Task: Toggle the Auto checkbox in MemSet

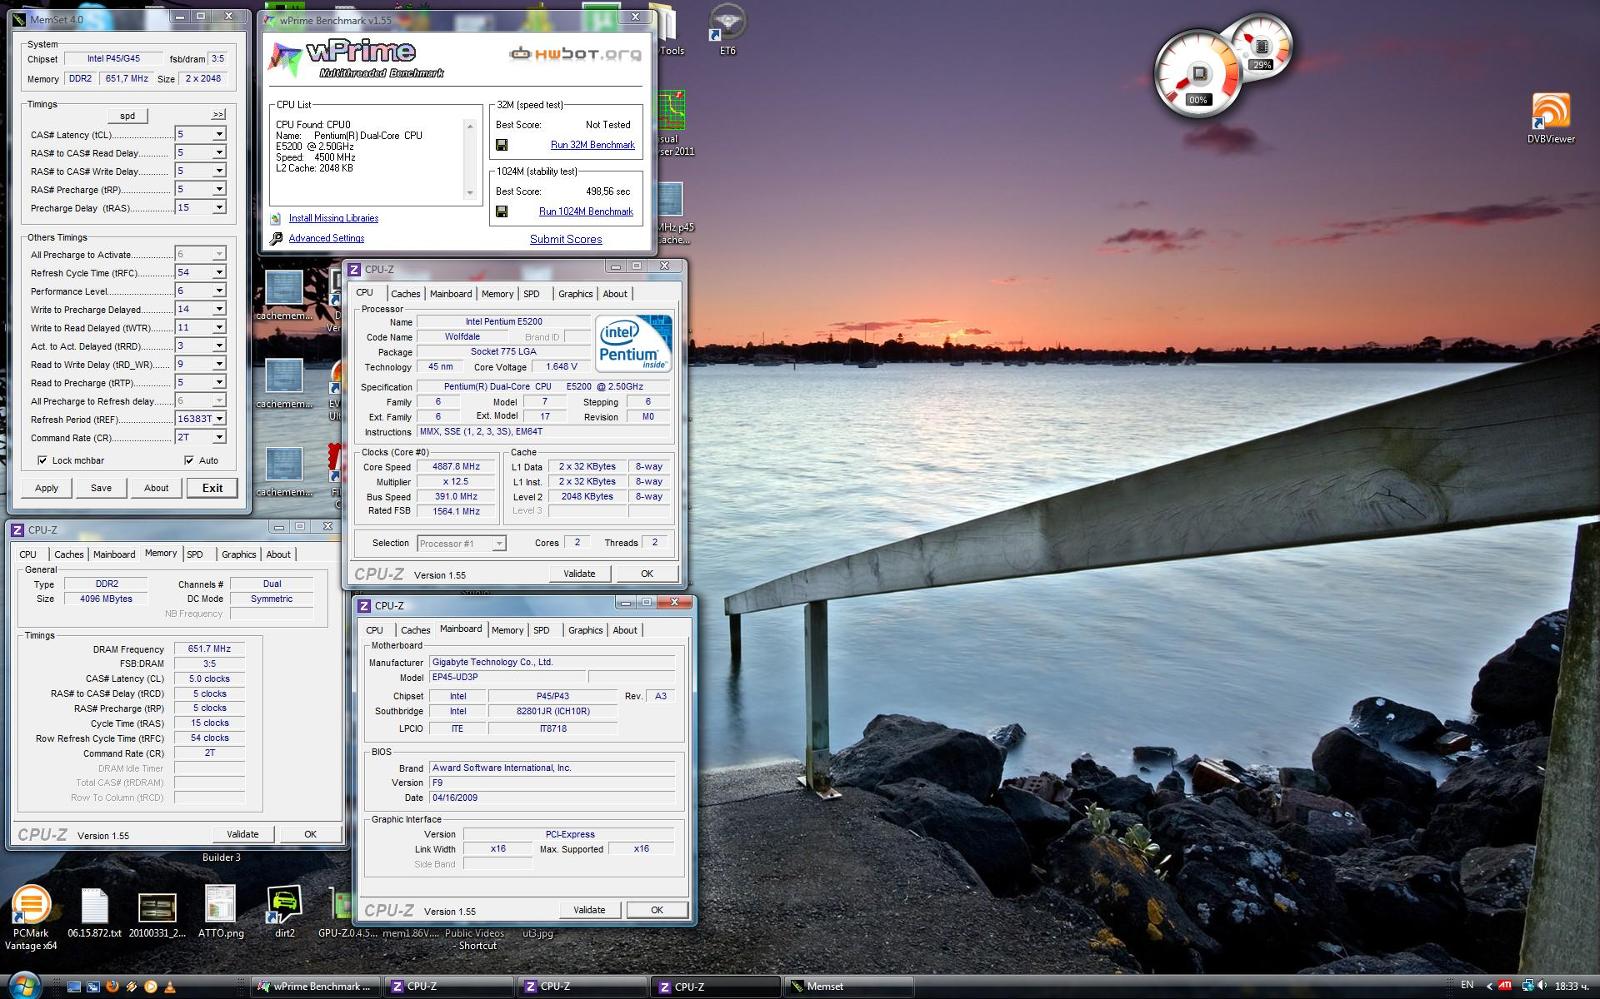Action: [189, 461]
